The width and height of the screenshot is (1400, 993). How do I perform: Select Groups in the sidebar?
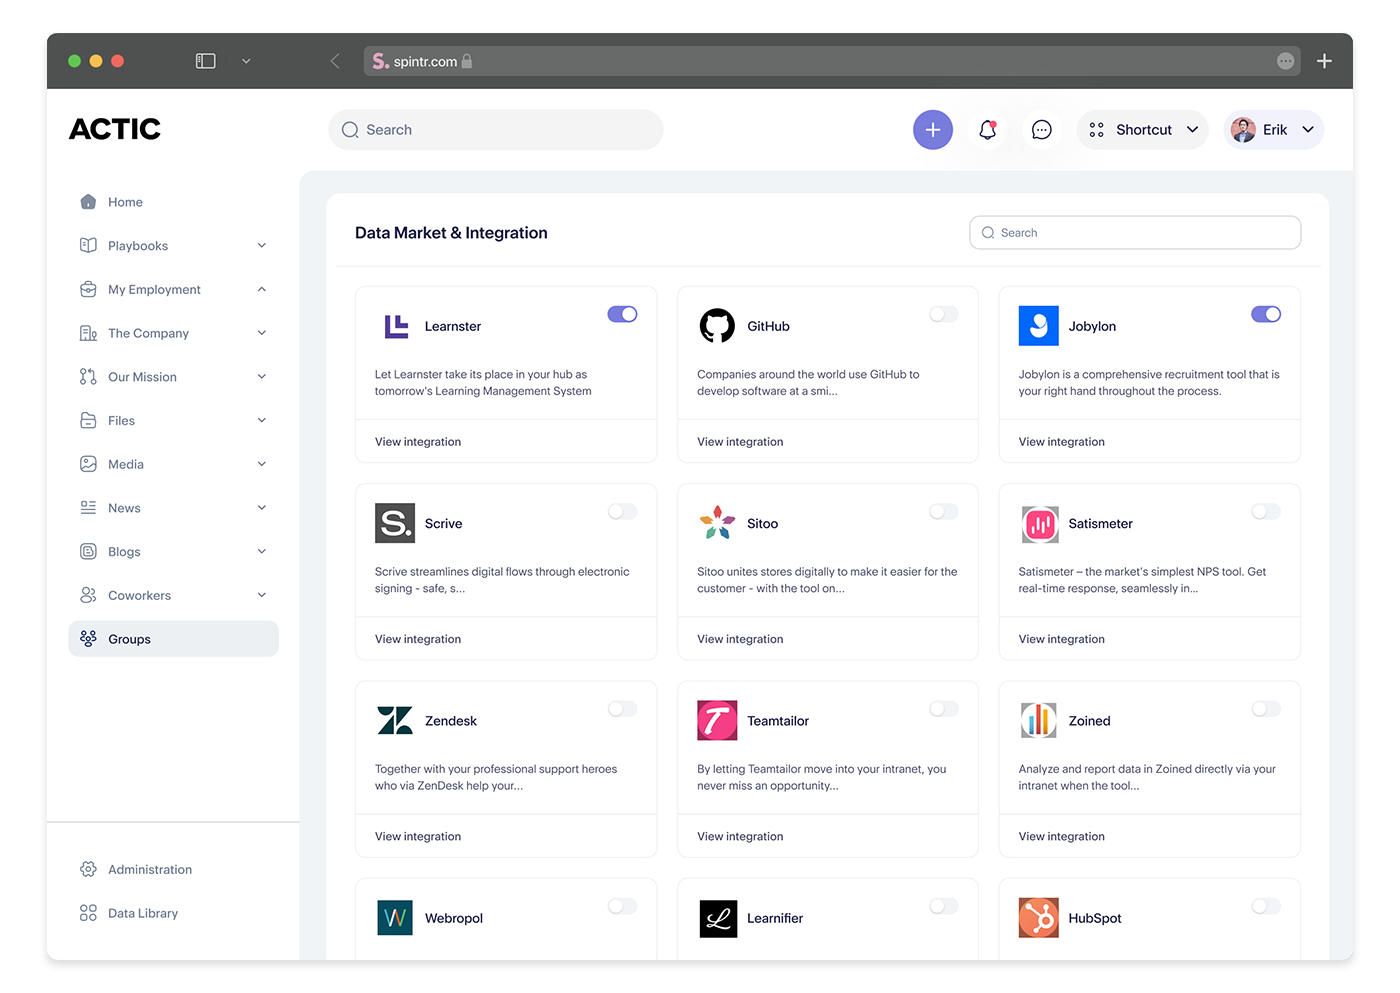[x=174, y=639]
